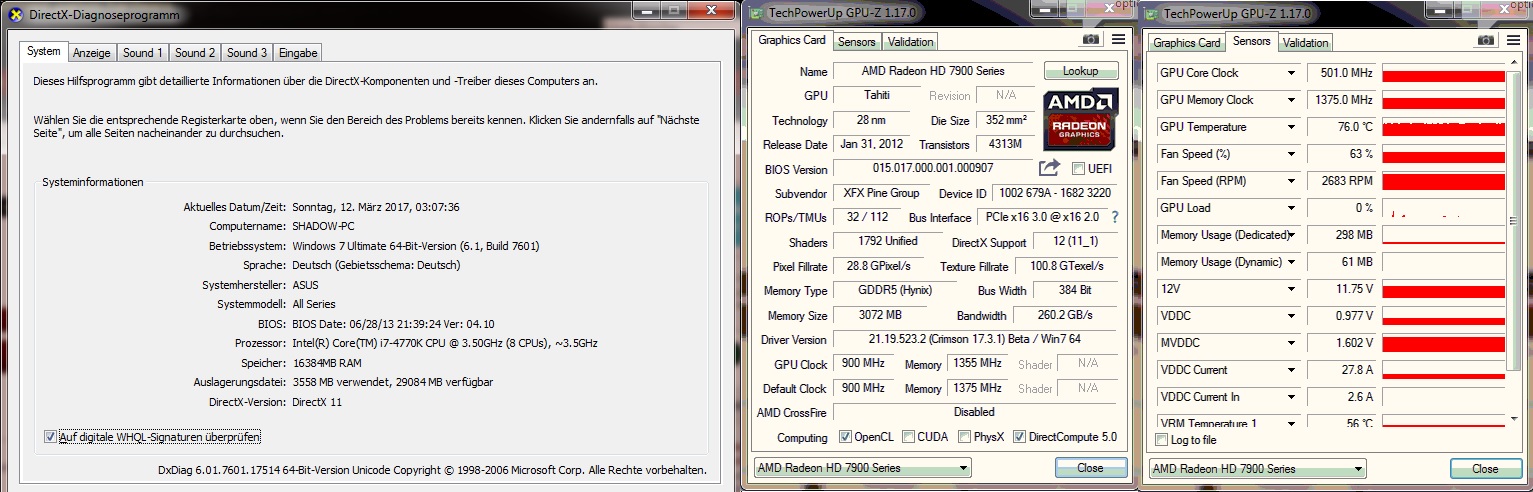Expand Fan Speed (%) sensor dropdown
The width and height of the screenshot is (1533, 492).
pyautogui.click(x=1291, y=154)
